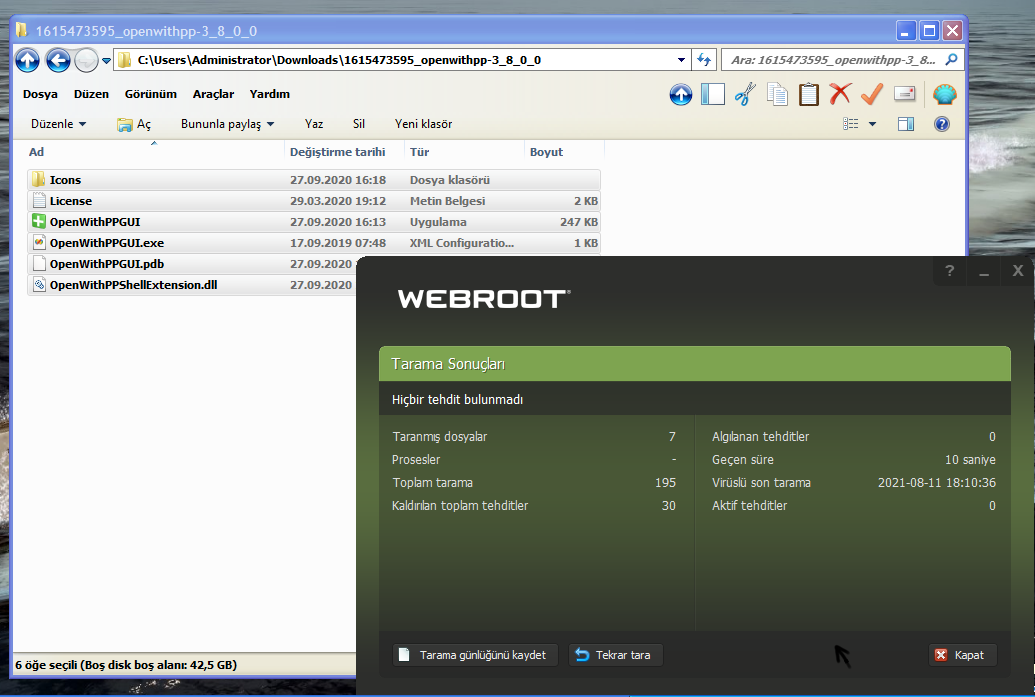Screen dimensions: 1035x697
Task: Sort by the Boyut column header
Action: click(x=564, y=152)
